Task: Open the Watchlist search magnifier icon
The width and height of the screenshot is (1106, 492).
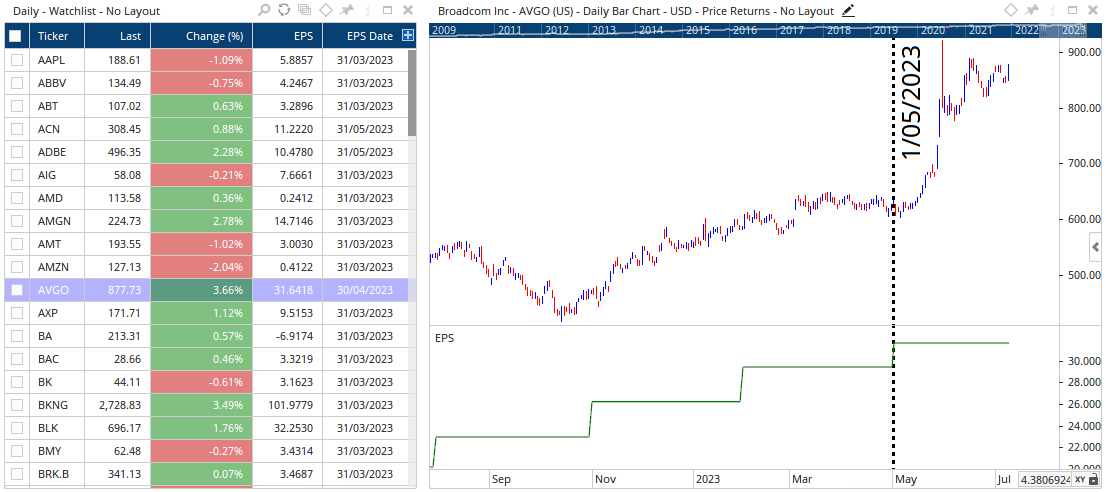Action: [264, 10]
